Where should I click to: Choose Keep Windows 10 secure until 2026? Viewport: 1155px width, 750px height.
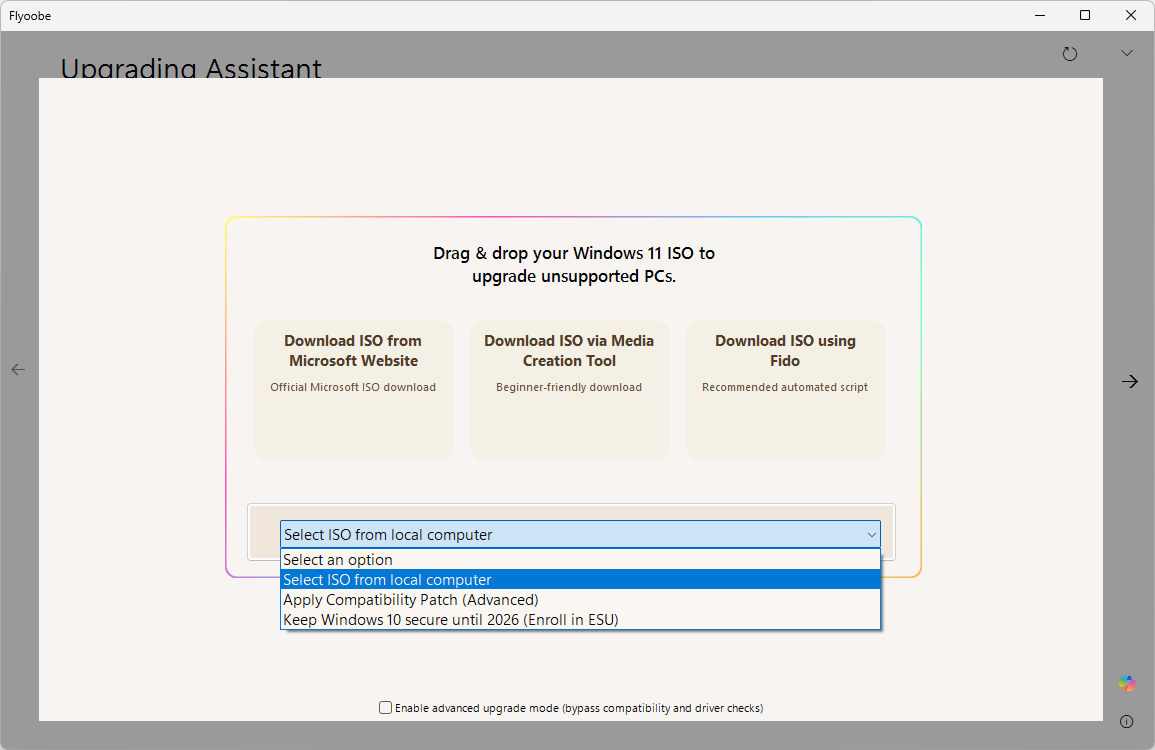point(580,620)
